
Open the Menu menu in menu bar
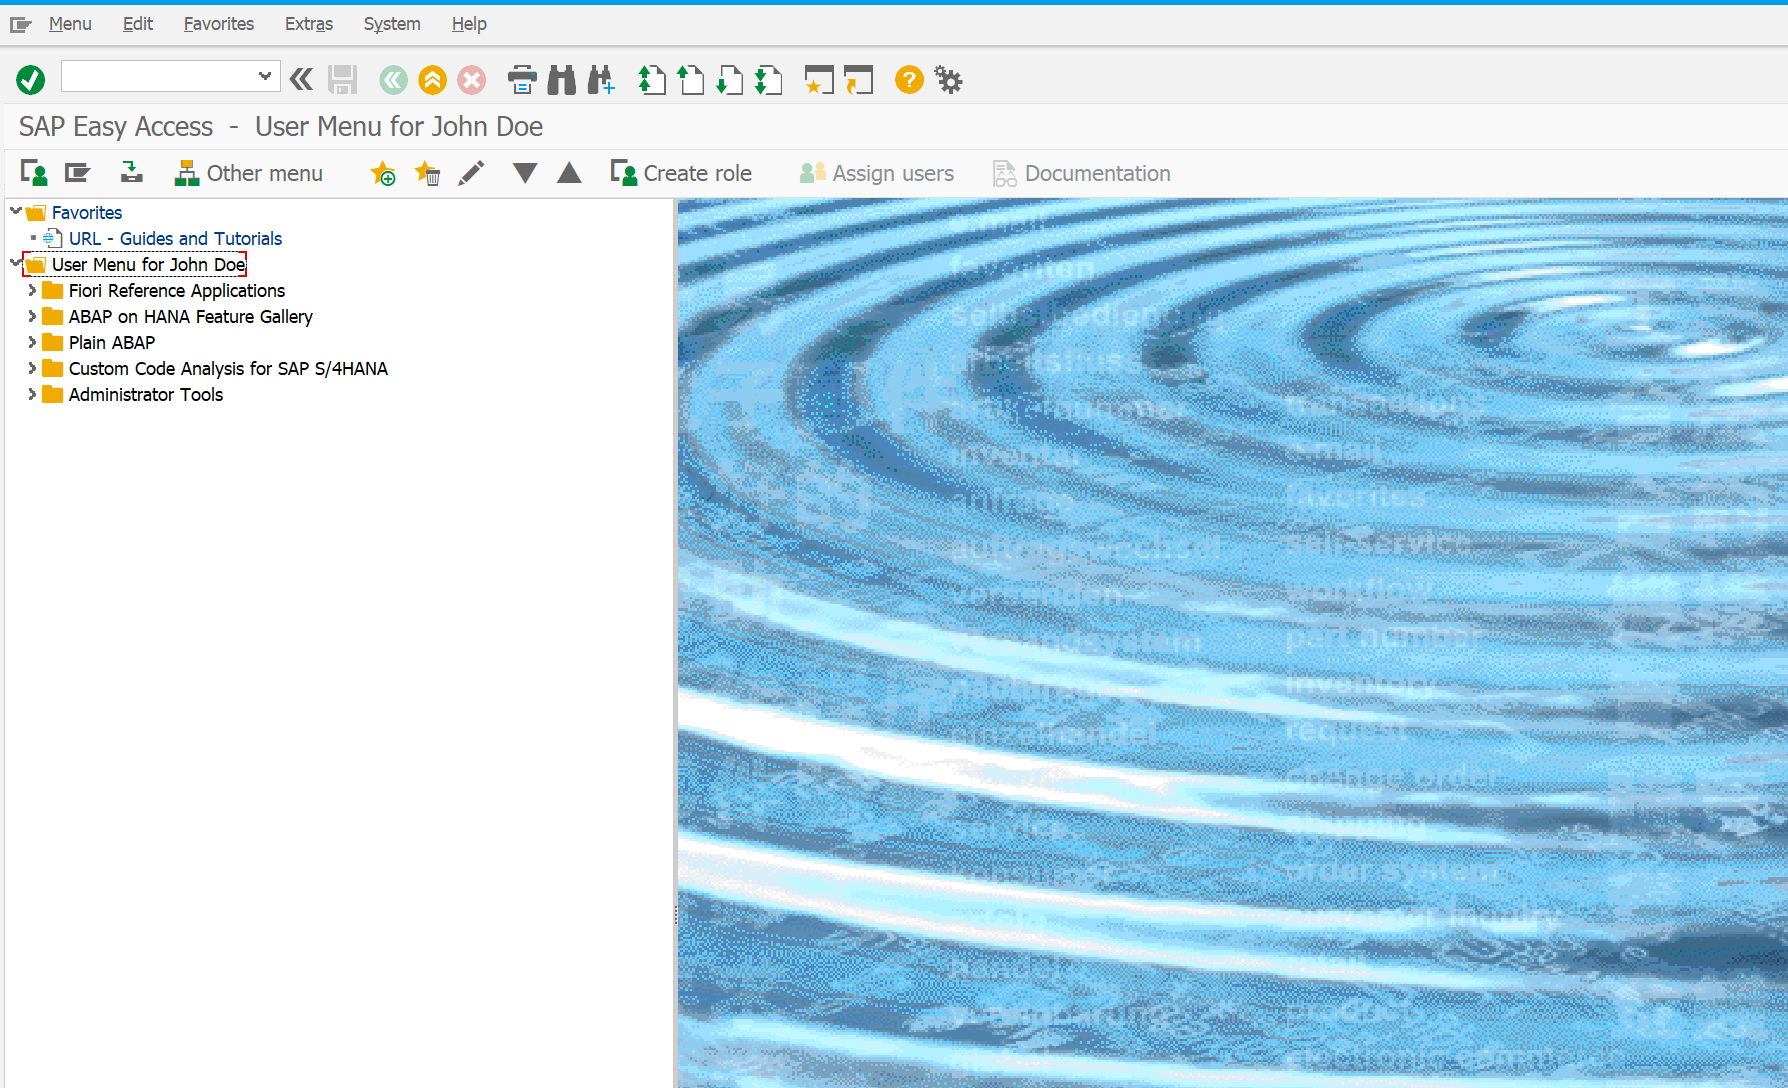point(70,24)
